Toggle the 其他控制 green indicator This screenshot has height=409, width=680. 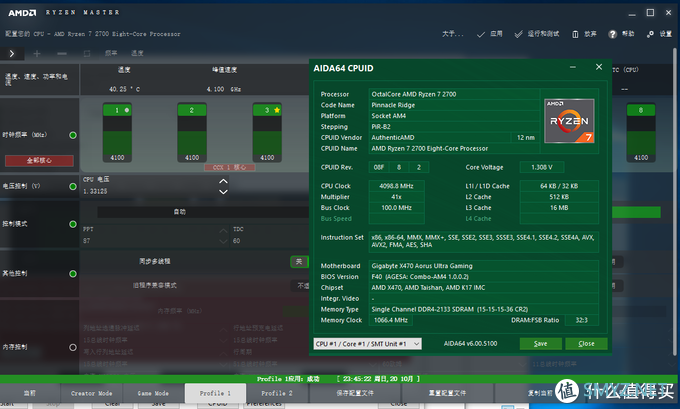(73, 274)
